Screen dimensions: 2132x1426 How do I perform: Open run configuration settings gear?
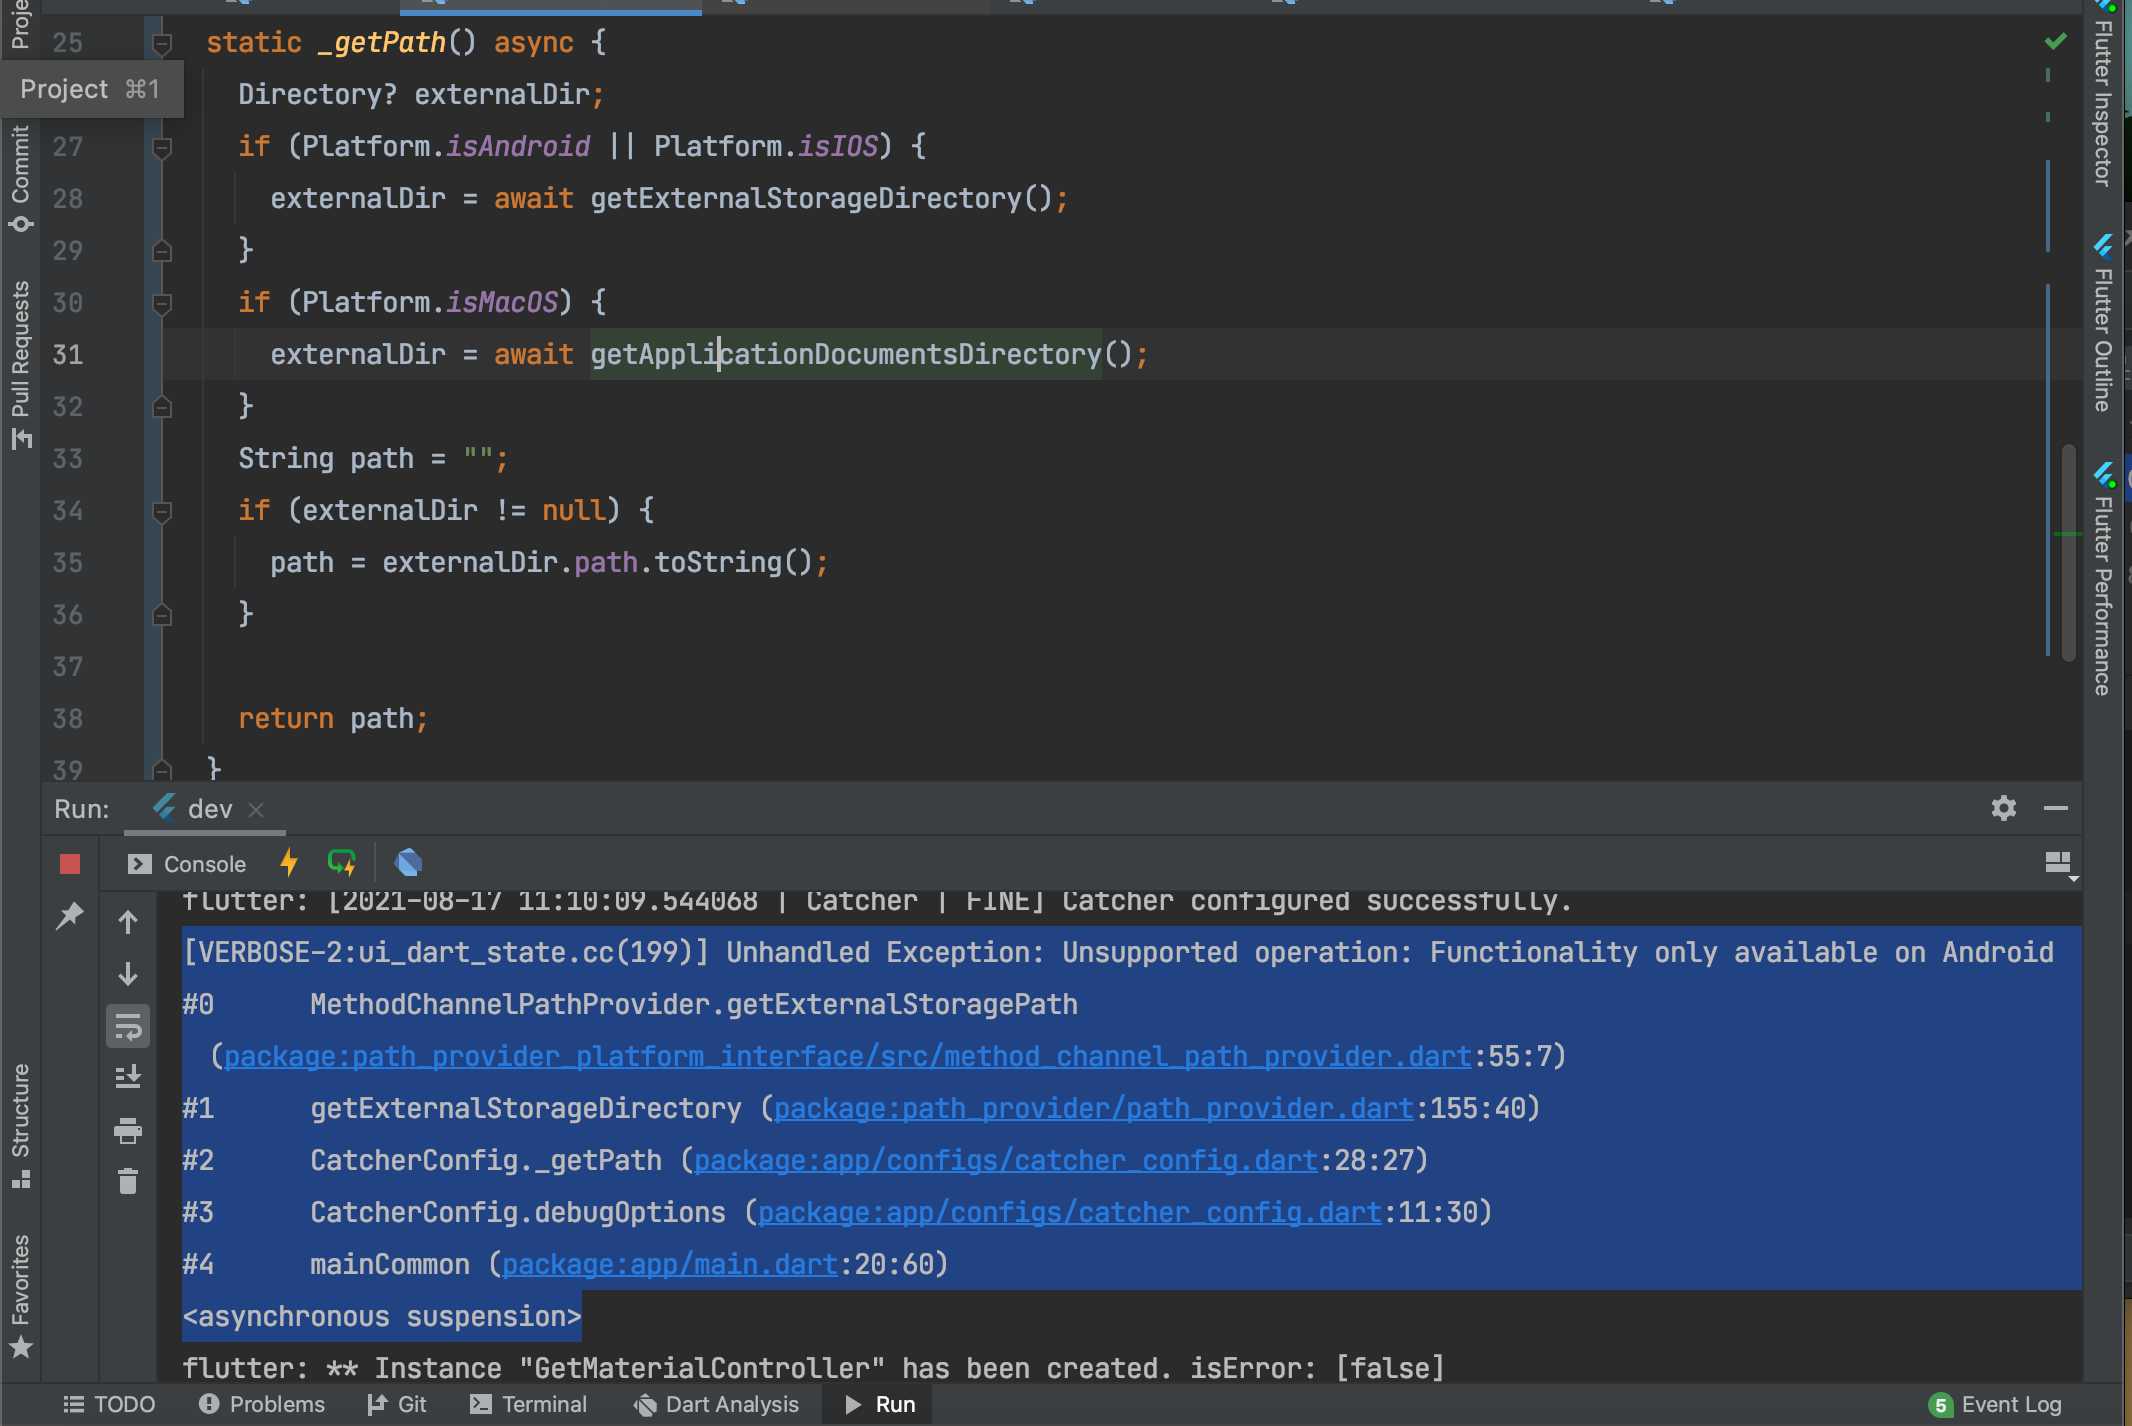click(x=2003, y=808)
